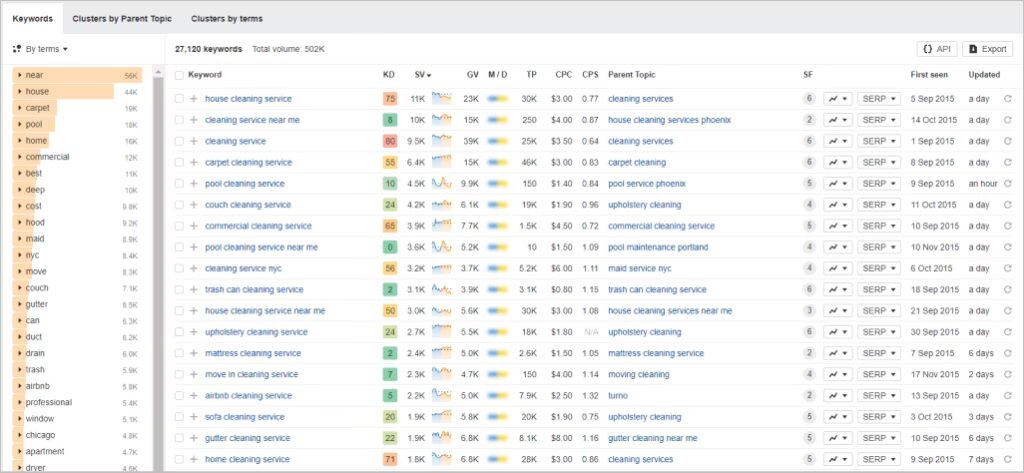The width and height of the screenshot is (1024, 473).
Task: Add 'couch cleaning service' using plus icon
Action: coord(193,205)
